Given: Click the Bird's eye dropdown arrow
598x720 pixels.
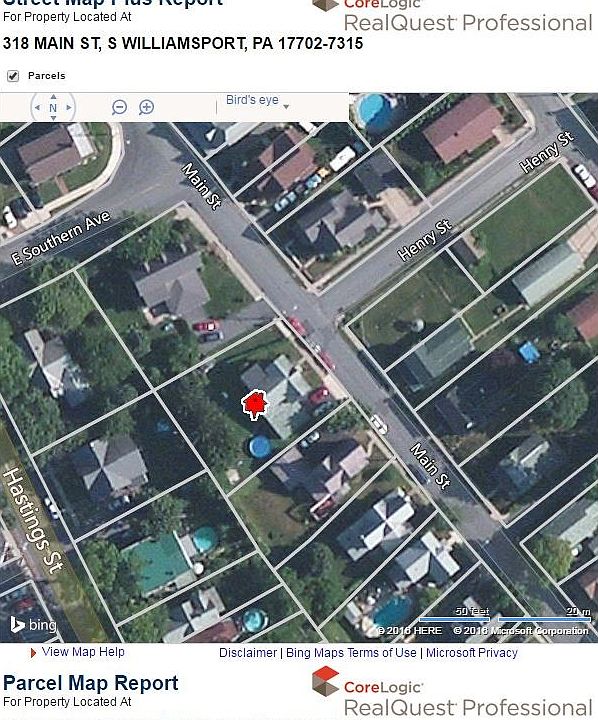Looking at the screenshot, I should [x=286, y=107].
